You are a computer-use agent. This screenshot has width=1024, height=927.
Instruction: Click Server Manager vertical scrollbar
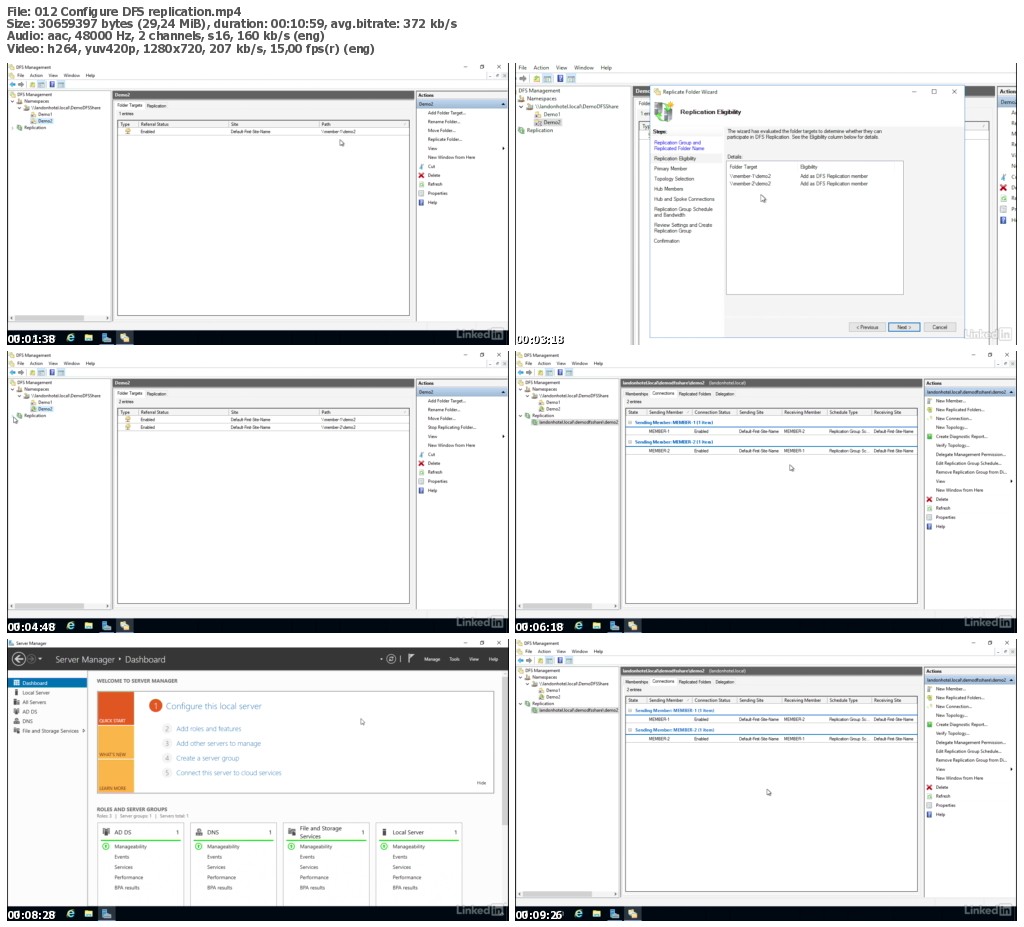tap(504, 751)
